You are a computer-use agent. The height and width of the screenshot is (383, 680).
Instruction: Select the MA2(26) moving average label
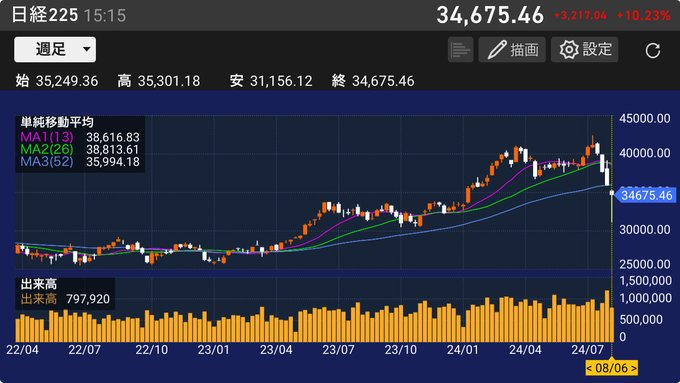click(x=47, y=150)
